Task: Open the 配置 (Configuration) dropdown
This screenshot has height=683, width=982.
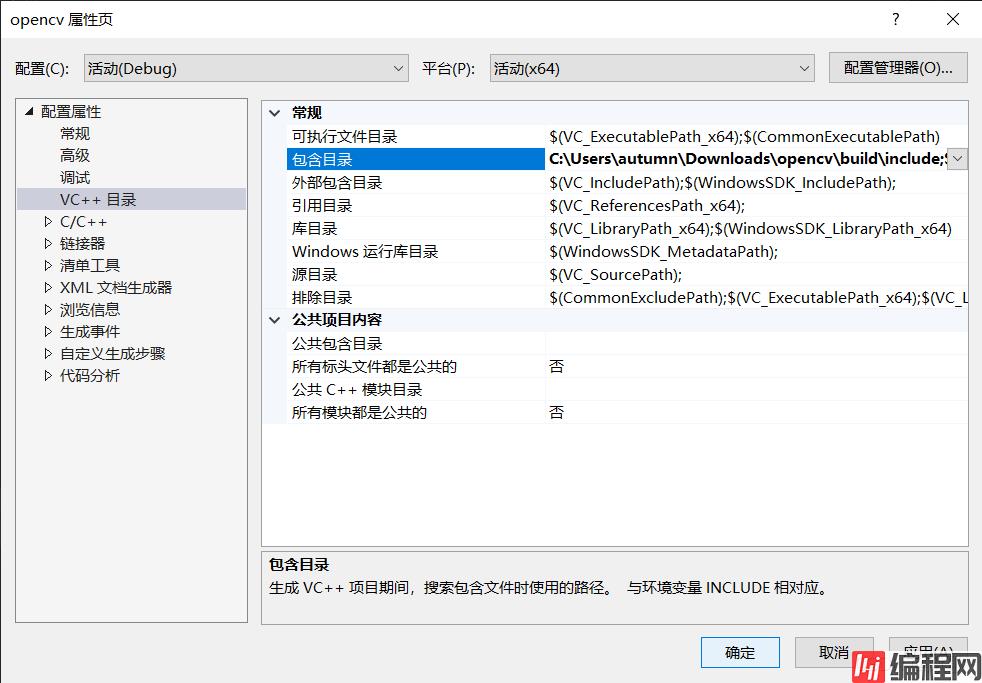Action: coord(245,68)
